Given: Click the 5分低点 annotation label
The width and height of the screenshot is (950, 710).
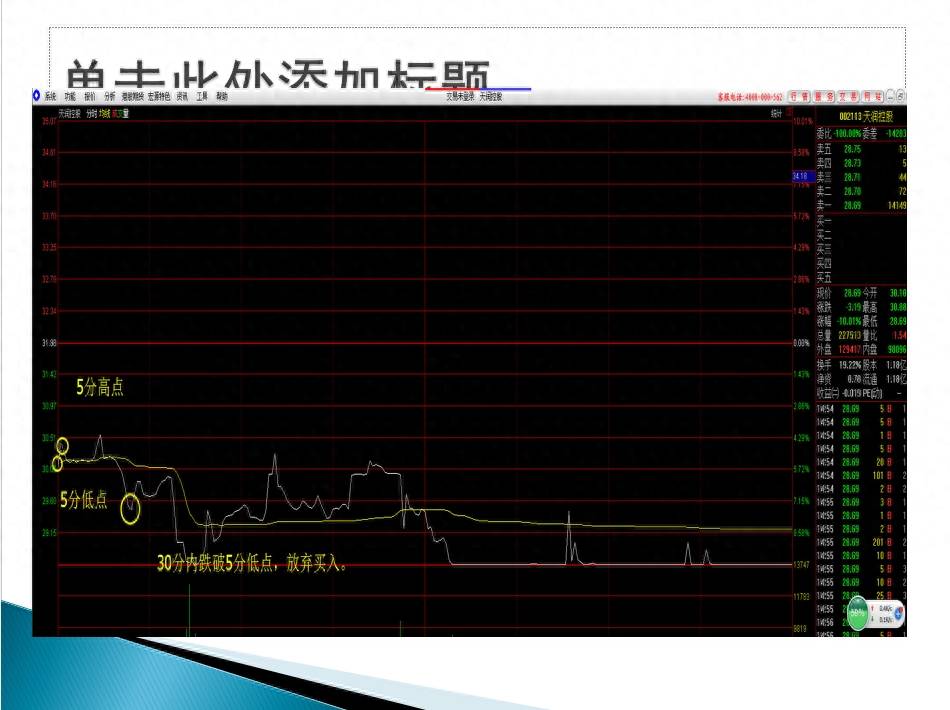Looking at the screenshot, I should [84, 499].
